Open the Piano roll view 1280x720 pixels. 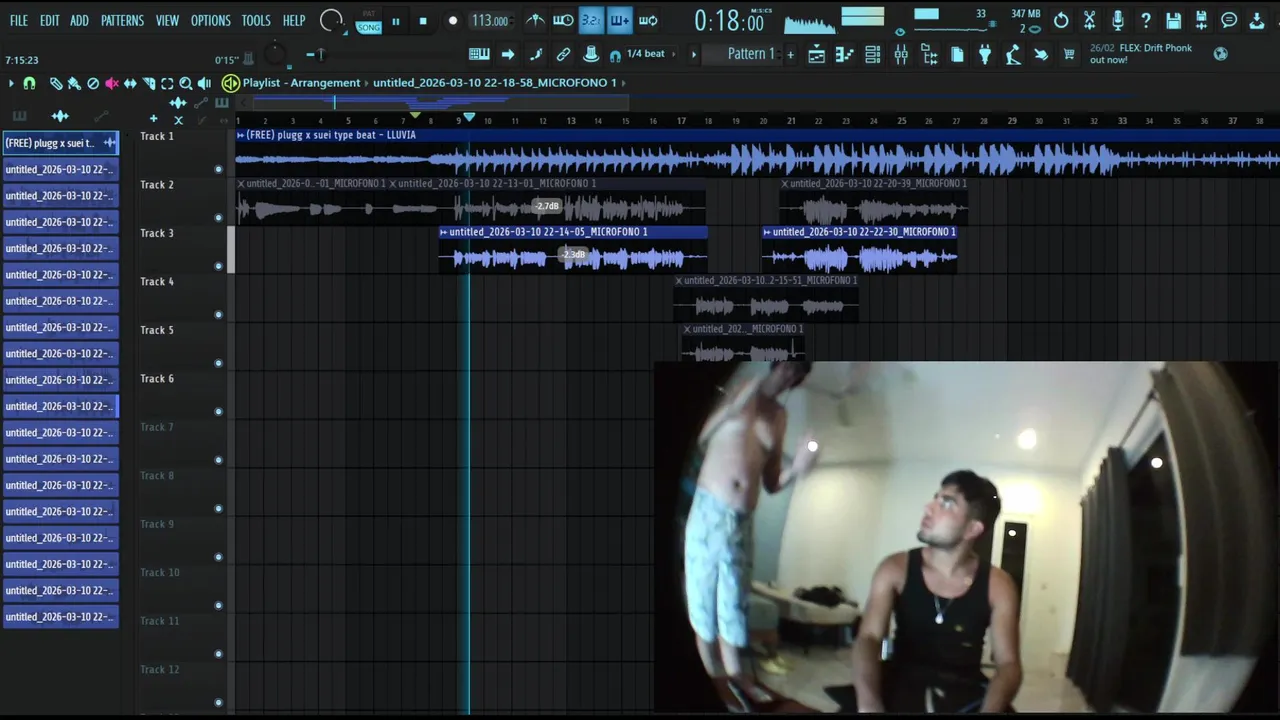[x=844, y=55]
